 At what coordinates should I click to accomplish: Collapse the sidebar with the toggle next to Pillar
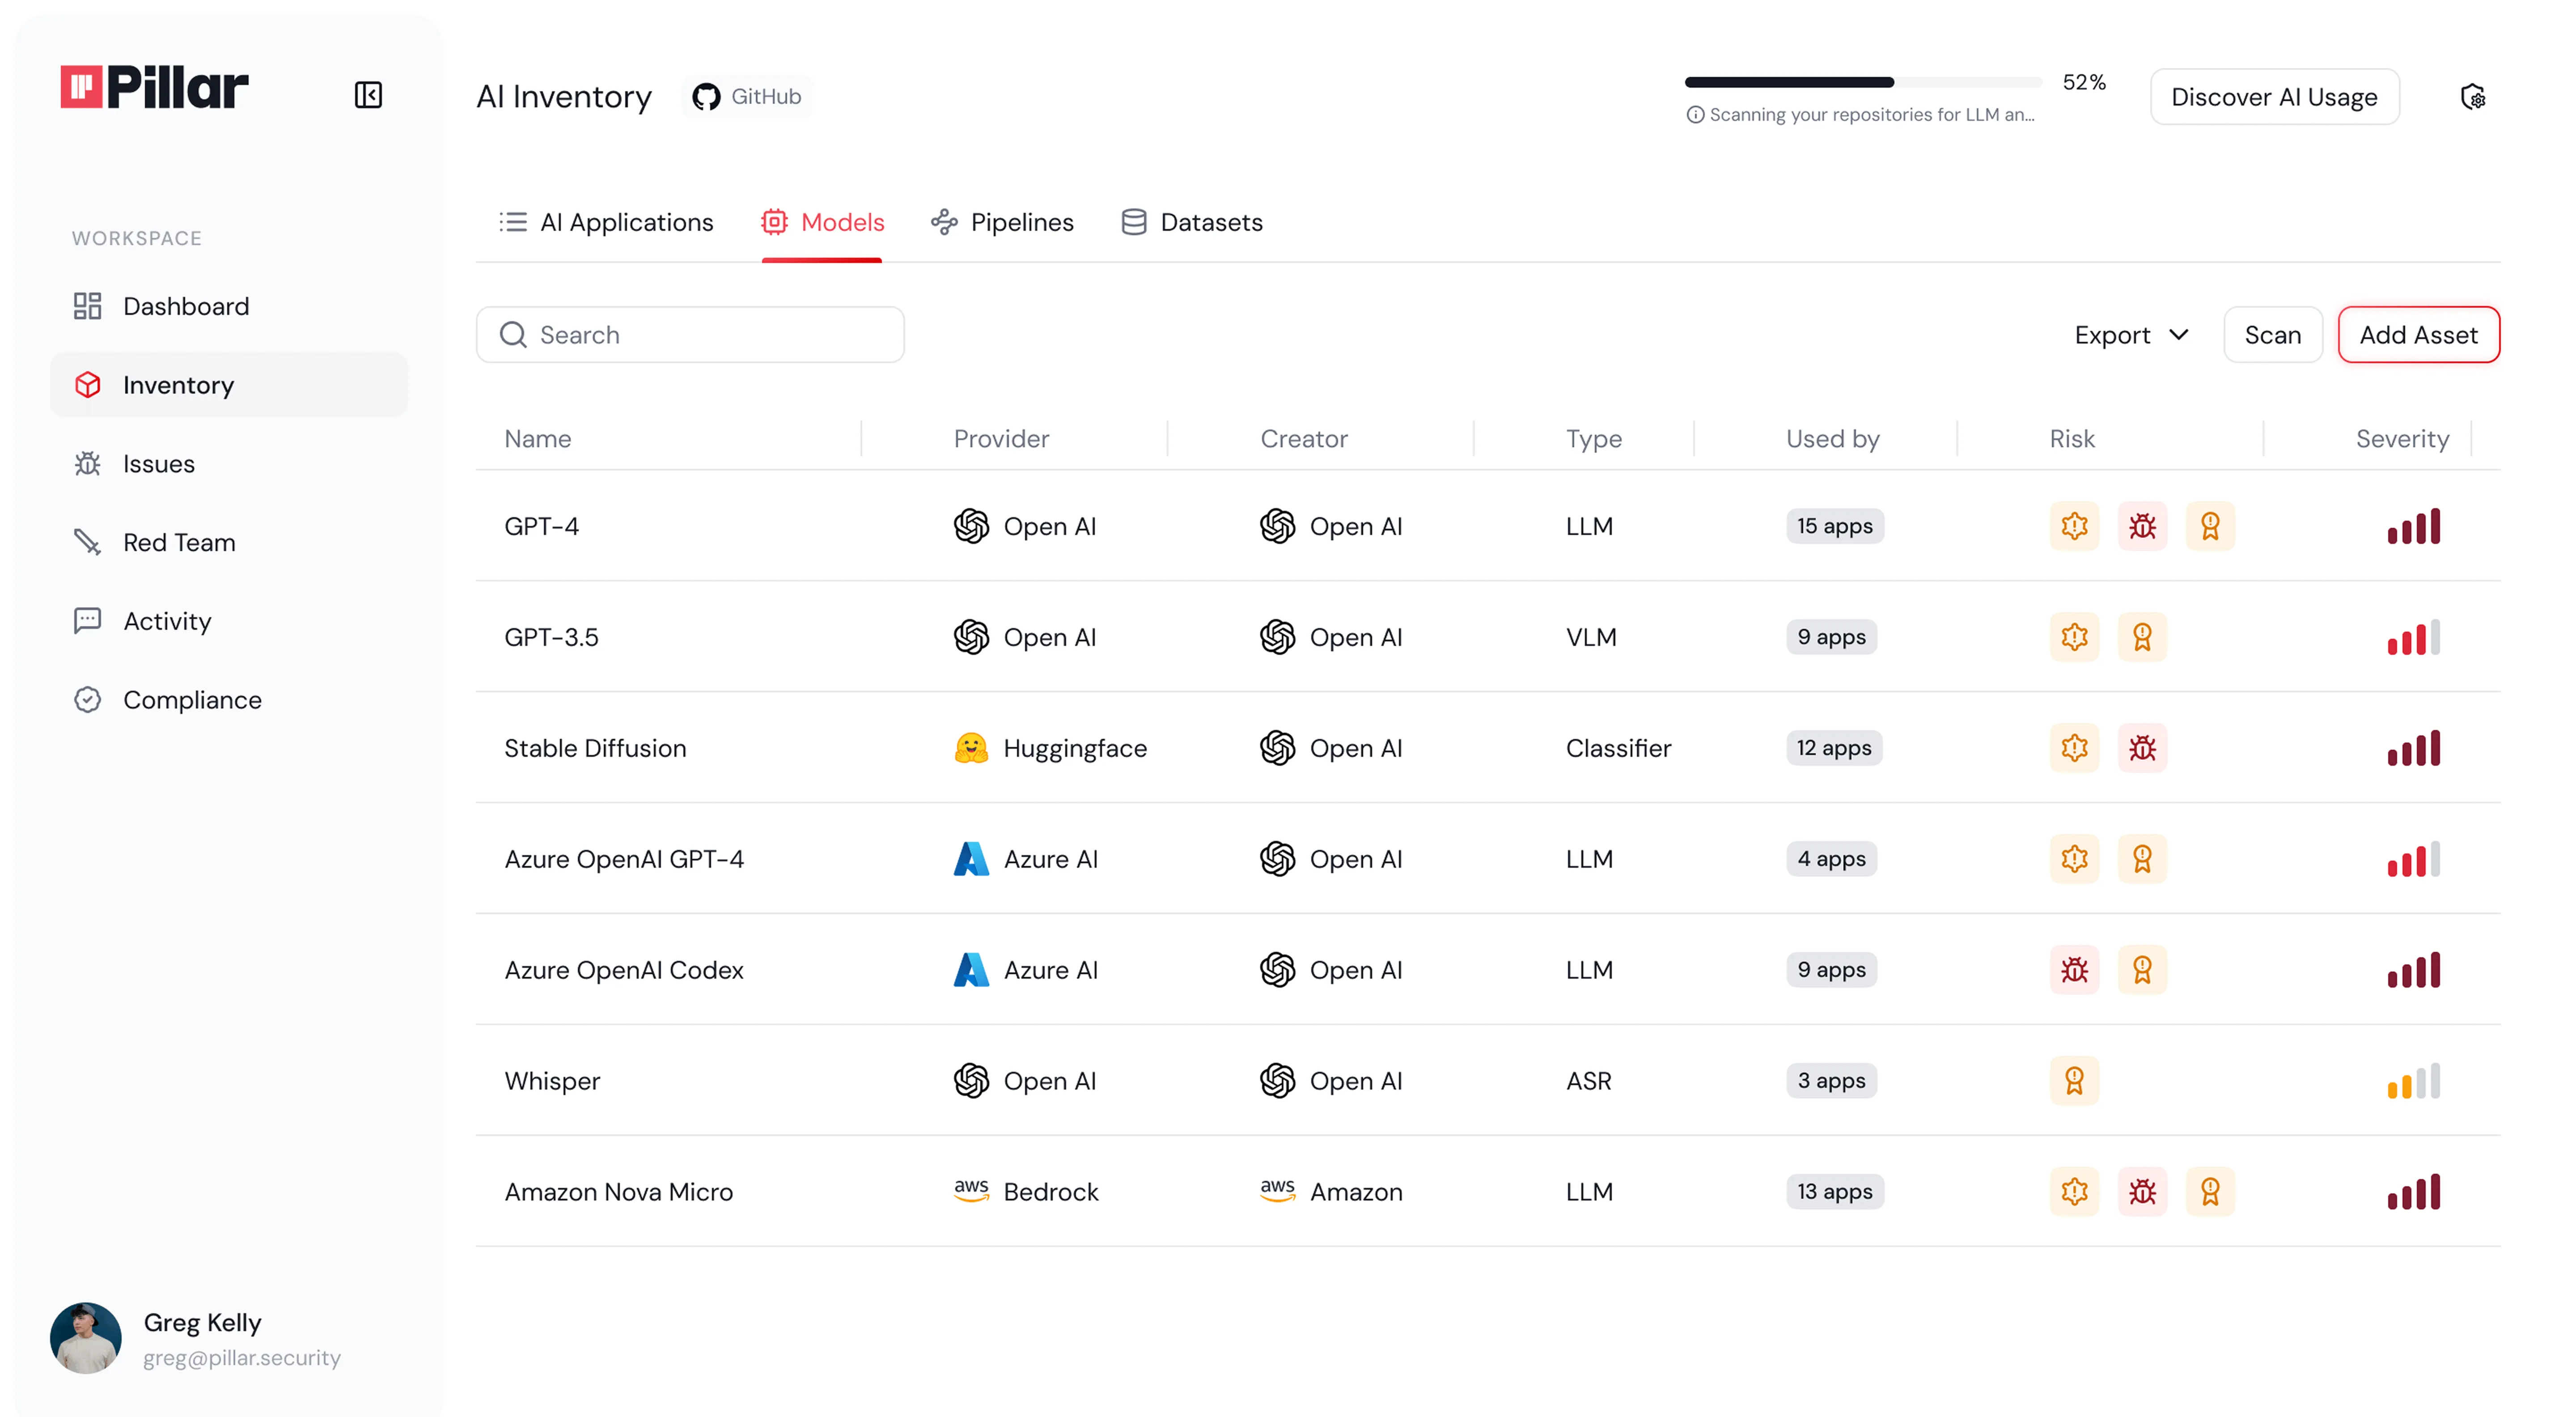(x=367, y=94)
